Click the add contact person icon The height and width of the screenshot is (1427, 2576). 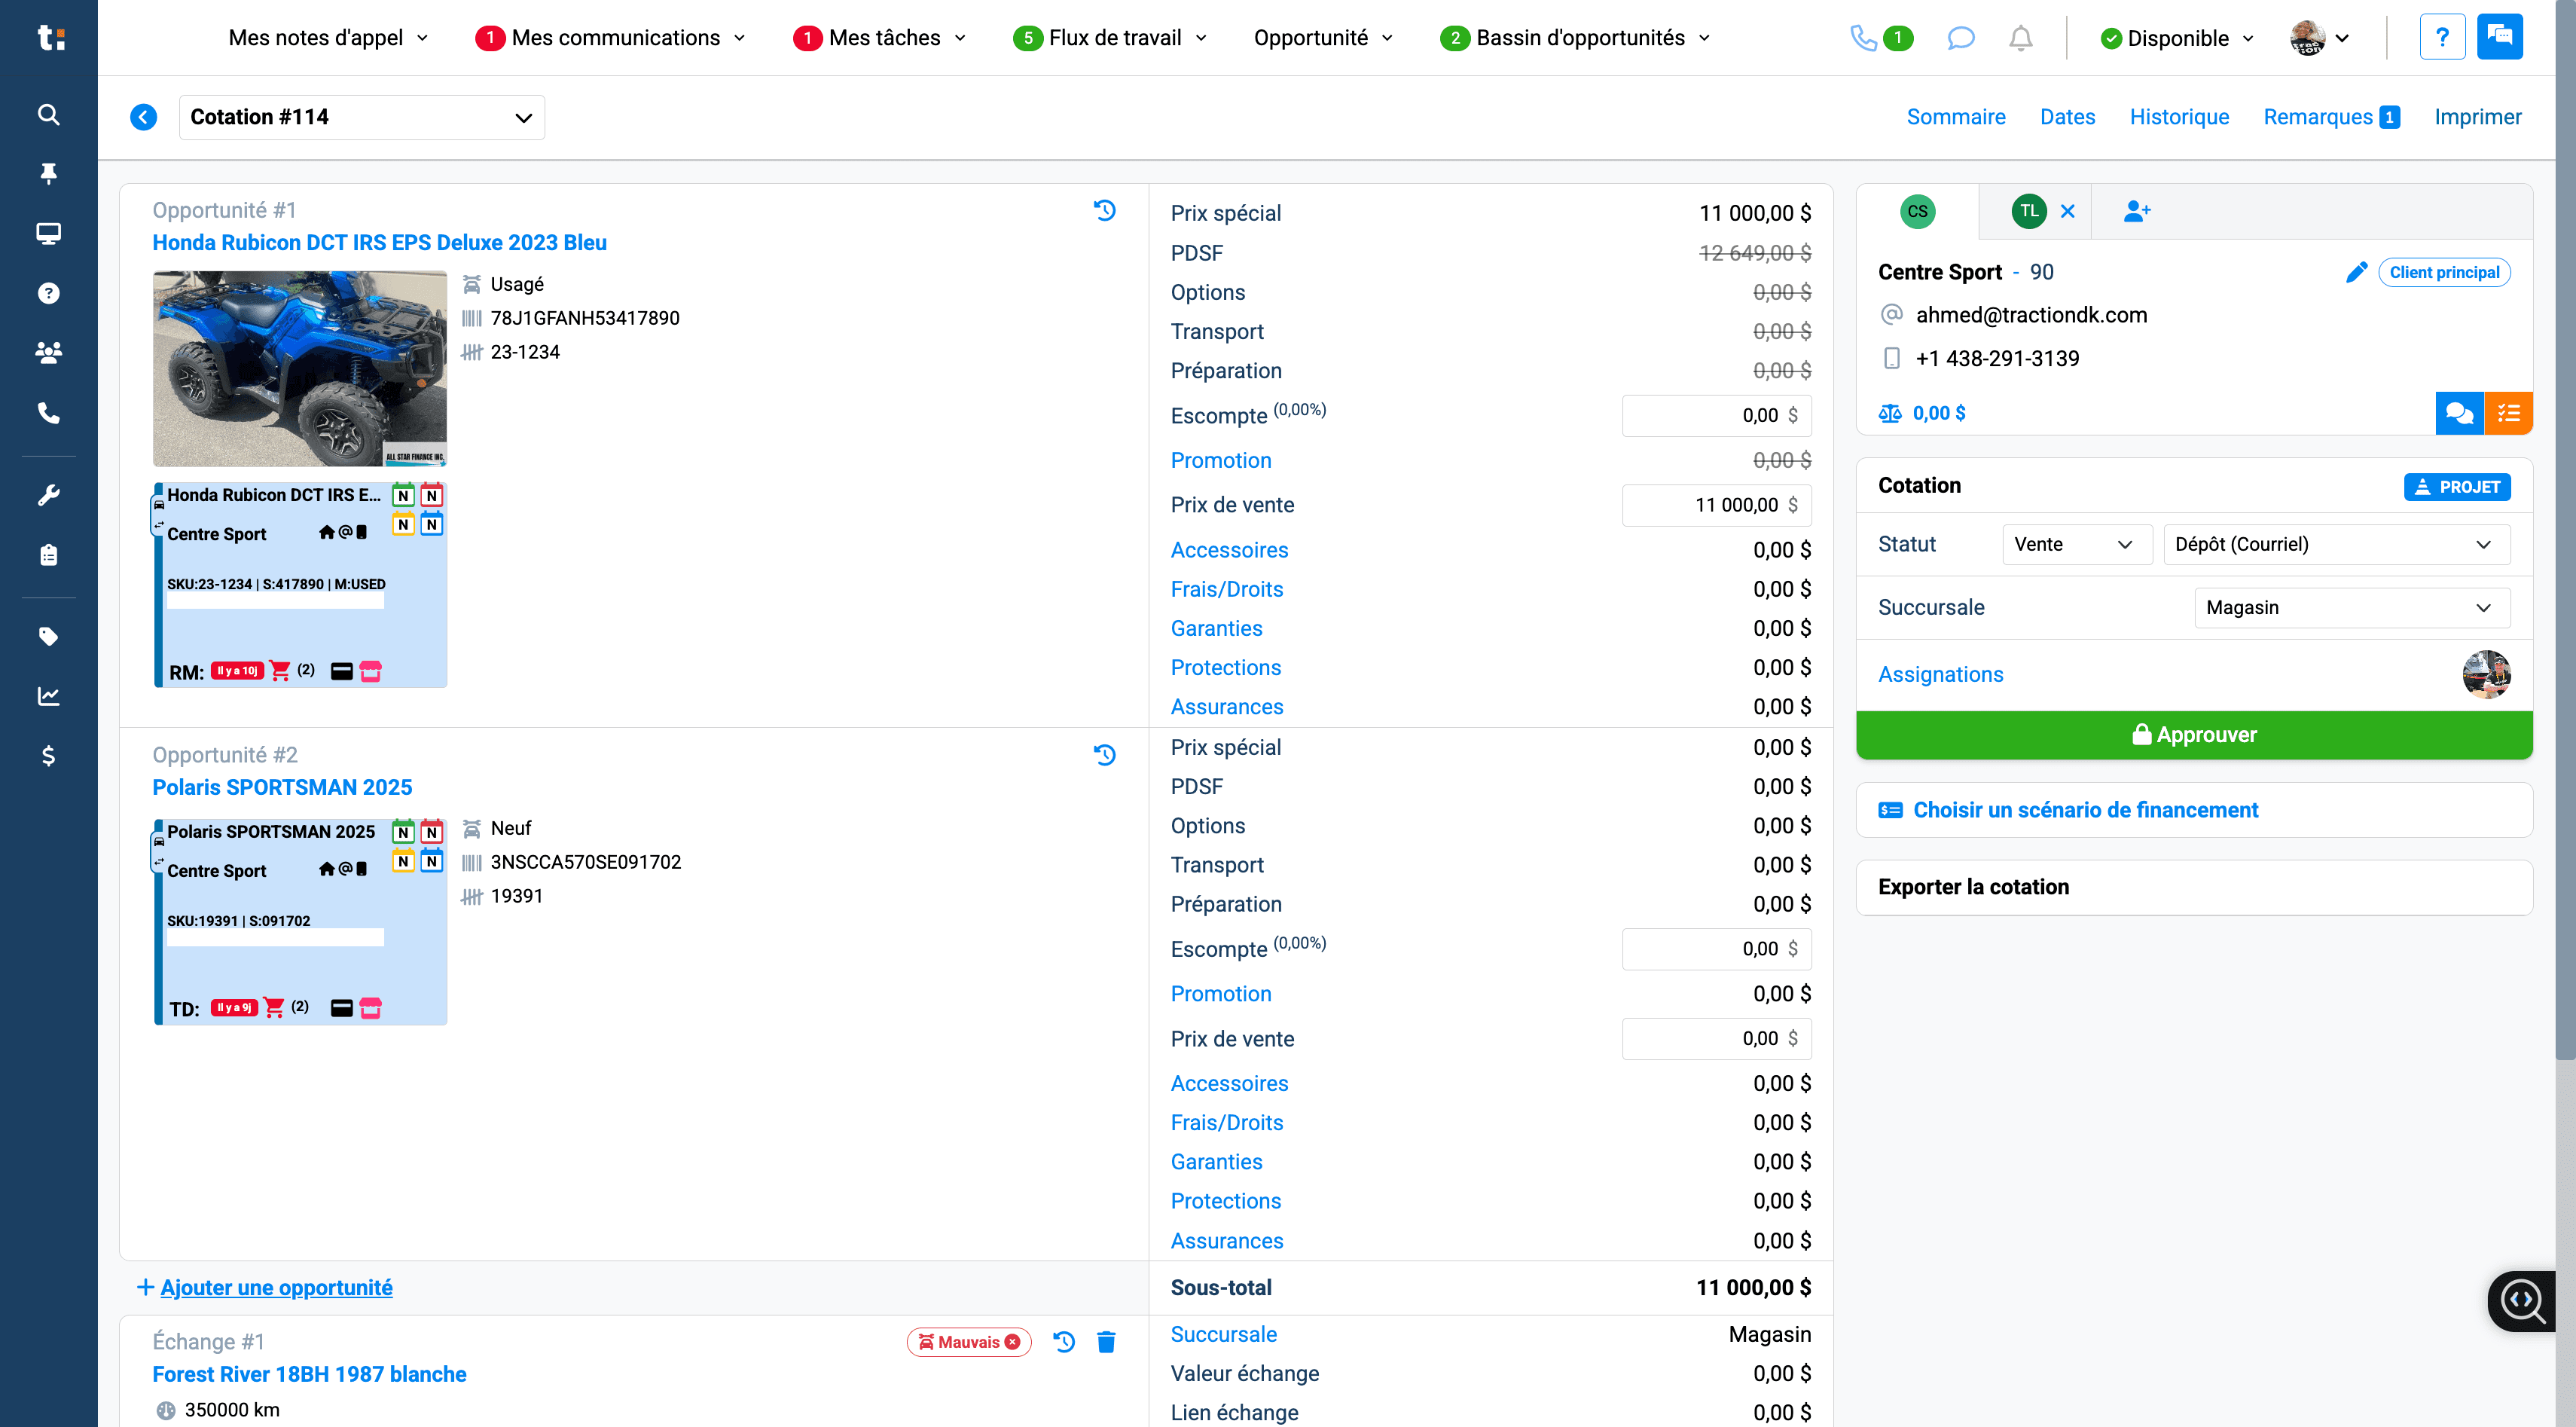tap(2137, 211)
